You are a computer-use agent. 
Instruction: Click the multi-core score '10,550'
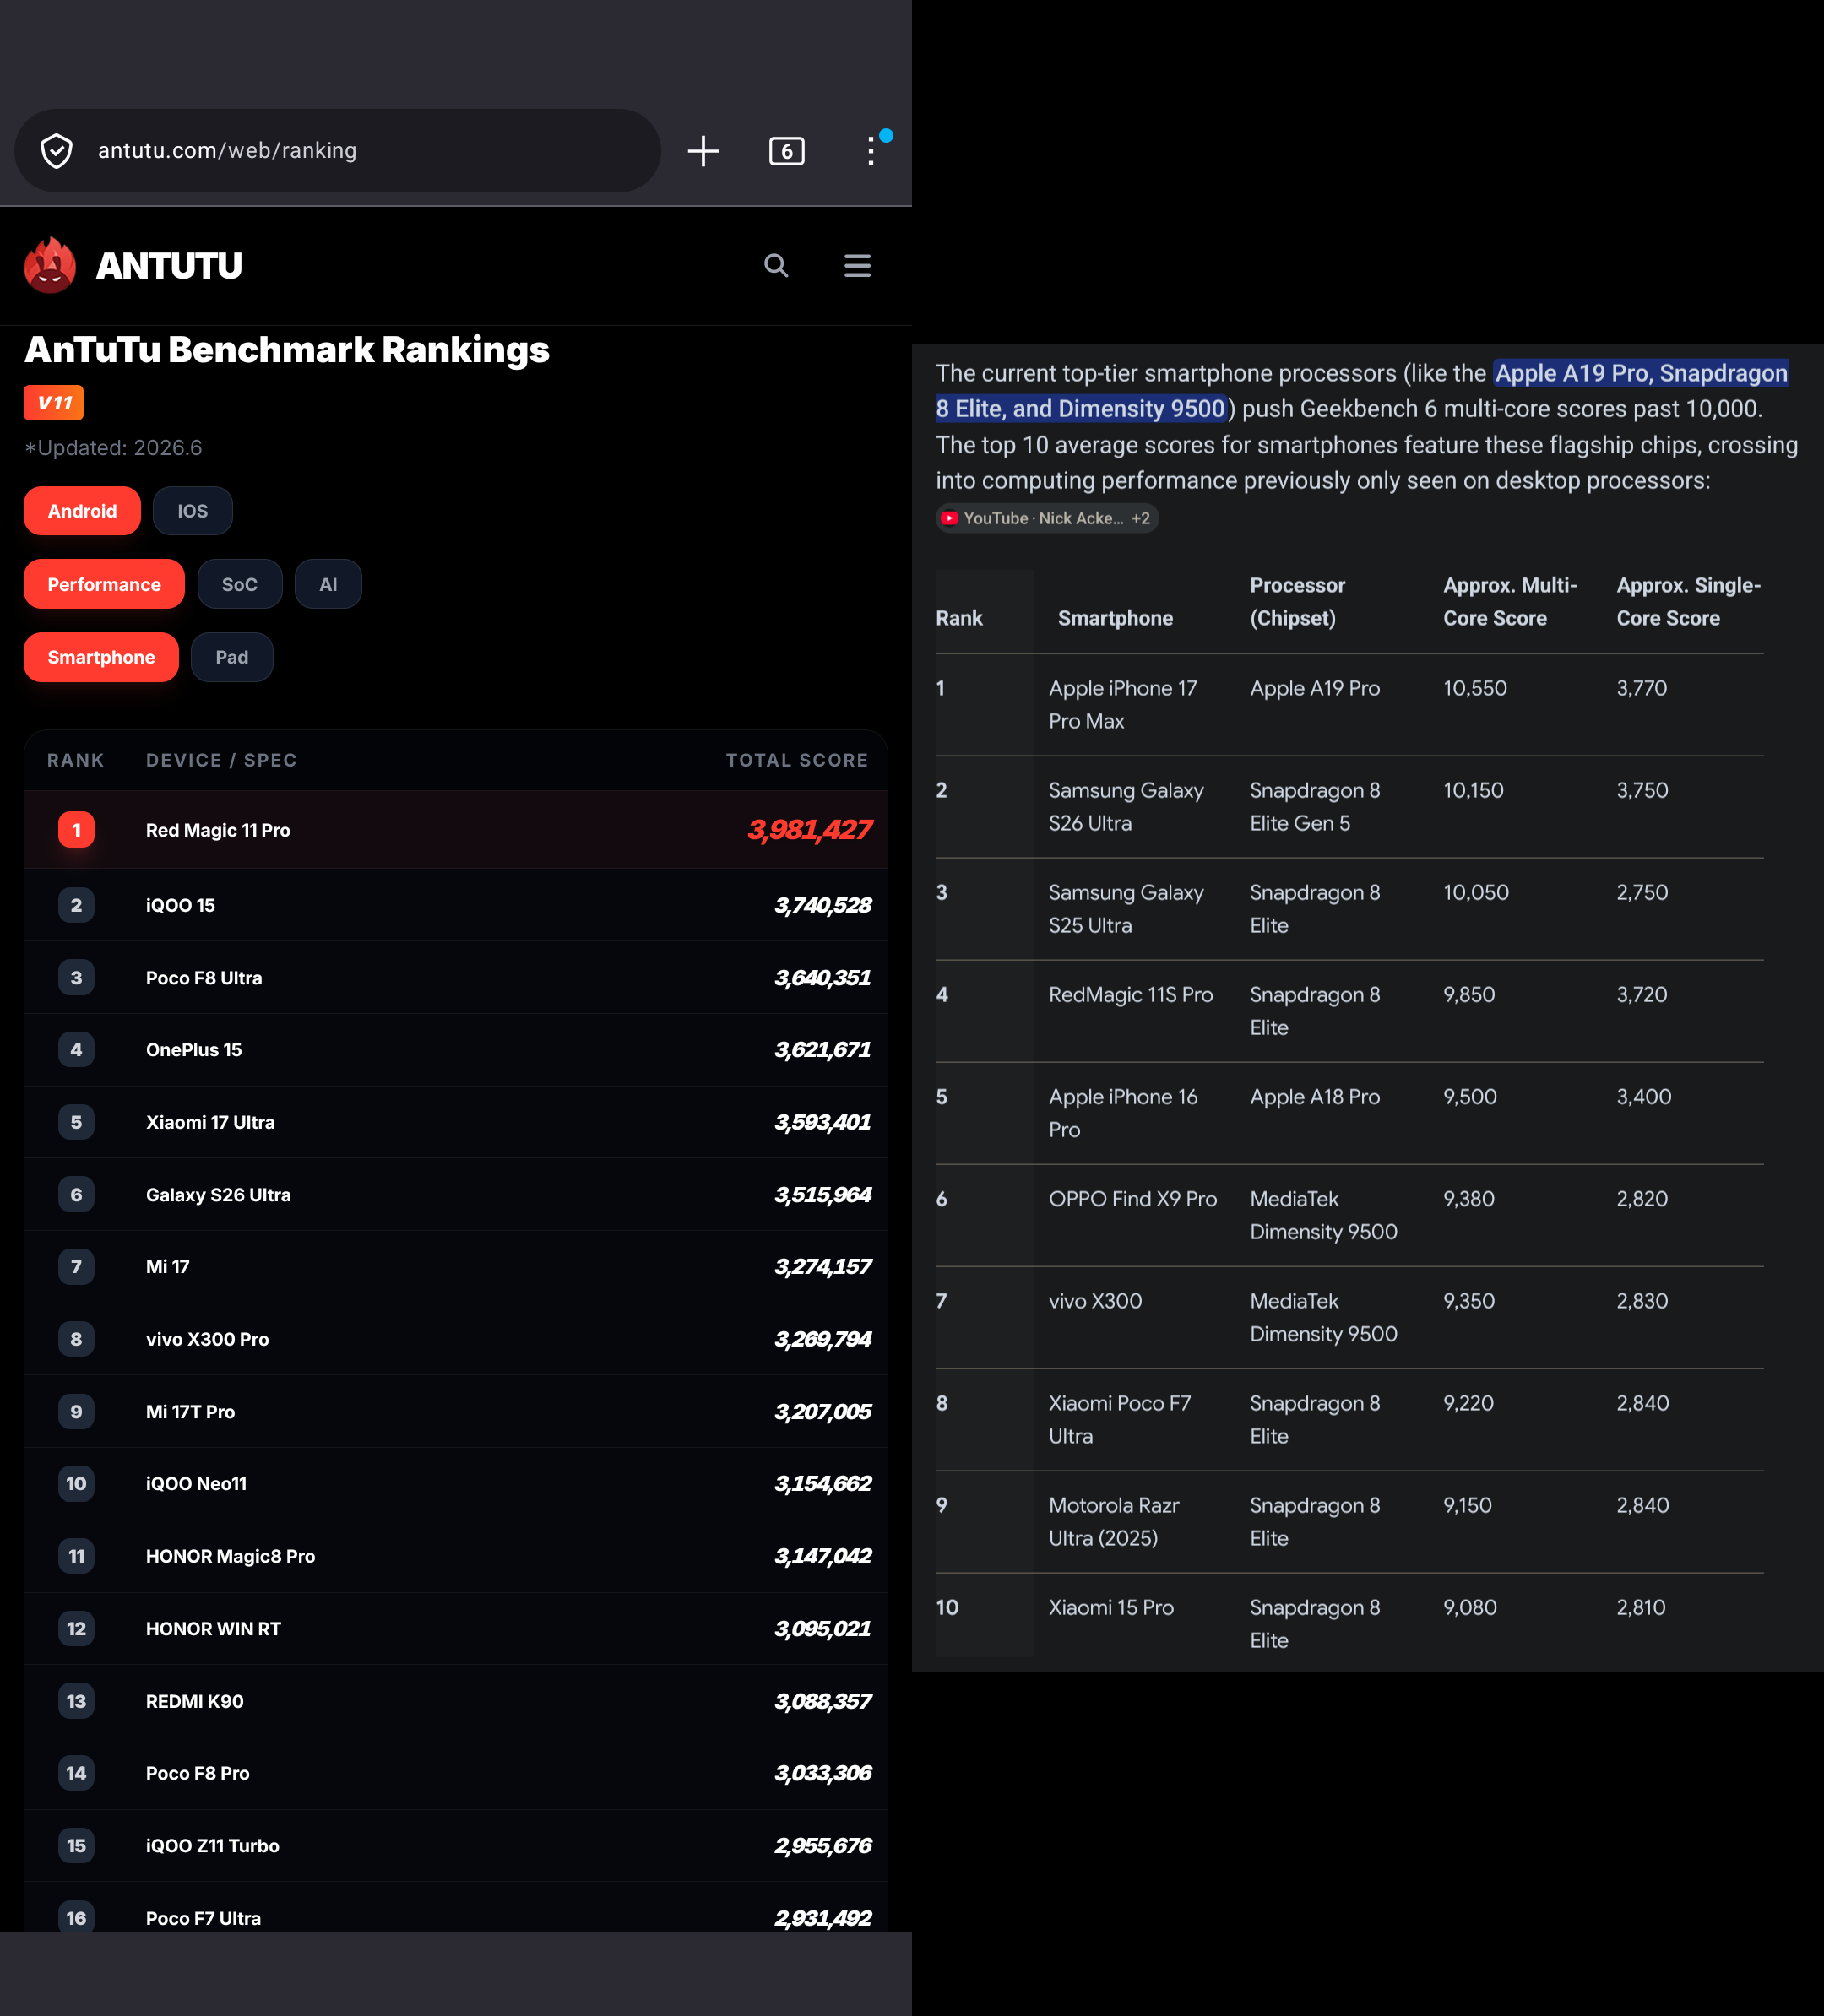(x=1475, y=688)
